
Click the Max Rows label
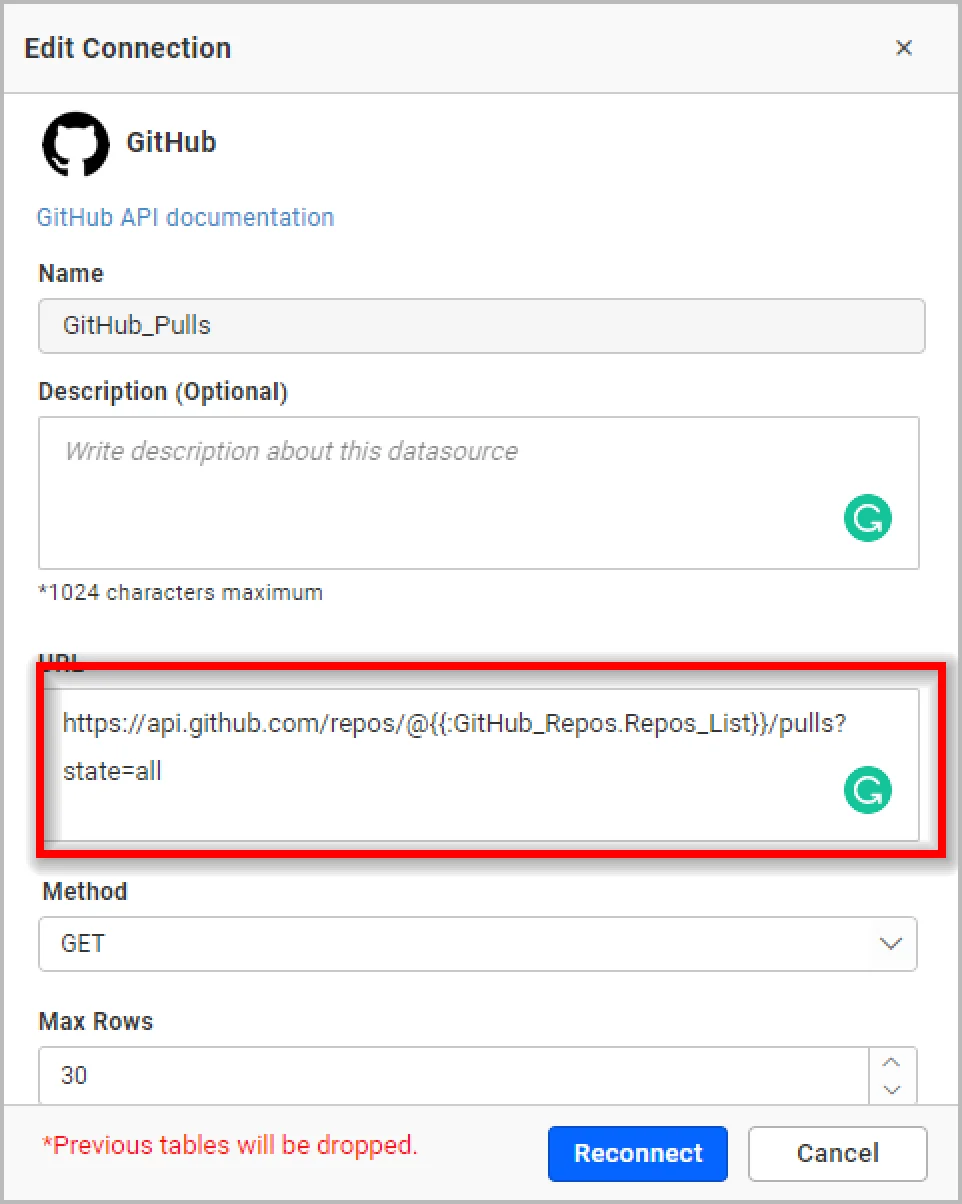click(96, 1021)
